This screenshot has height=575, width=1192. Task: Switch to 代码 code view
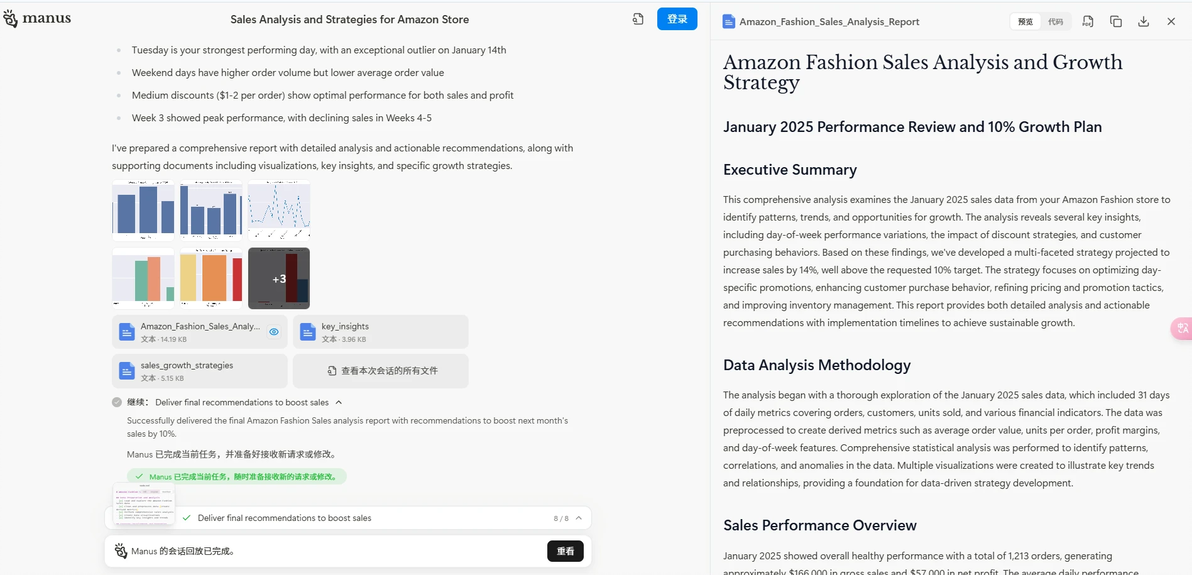click(x=1055, y=22)
